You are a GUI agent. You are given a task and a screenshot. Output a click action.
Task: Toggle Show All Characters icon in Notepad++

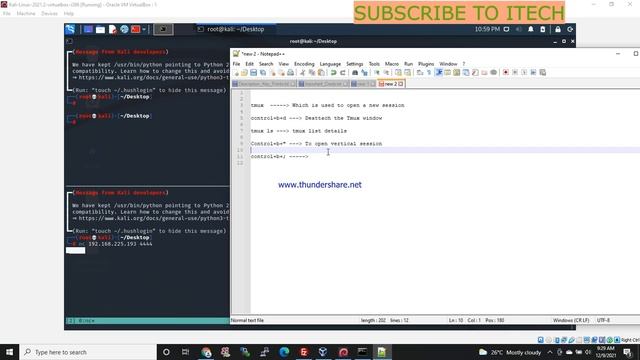pyautogui.click(x=429, y=73)
